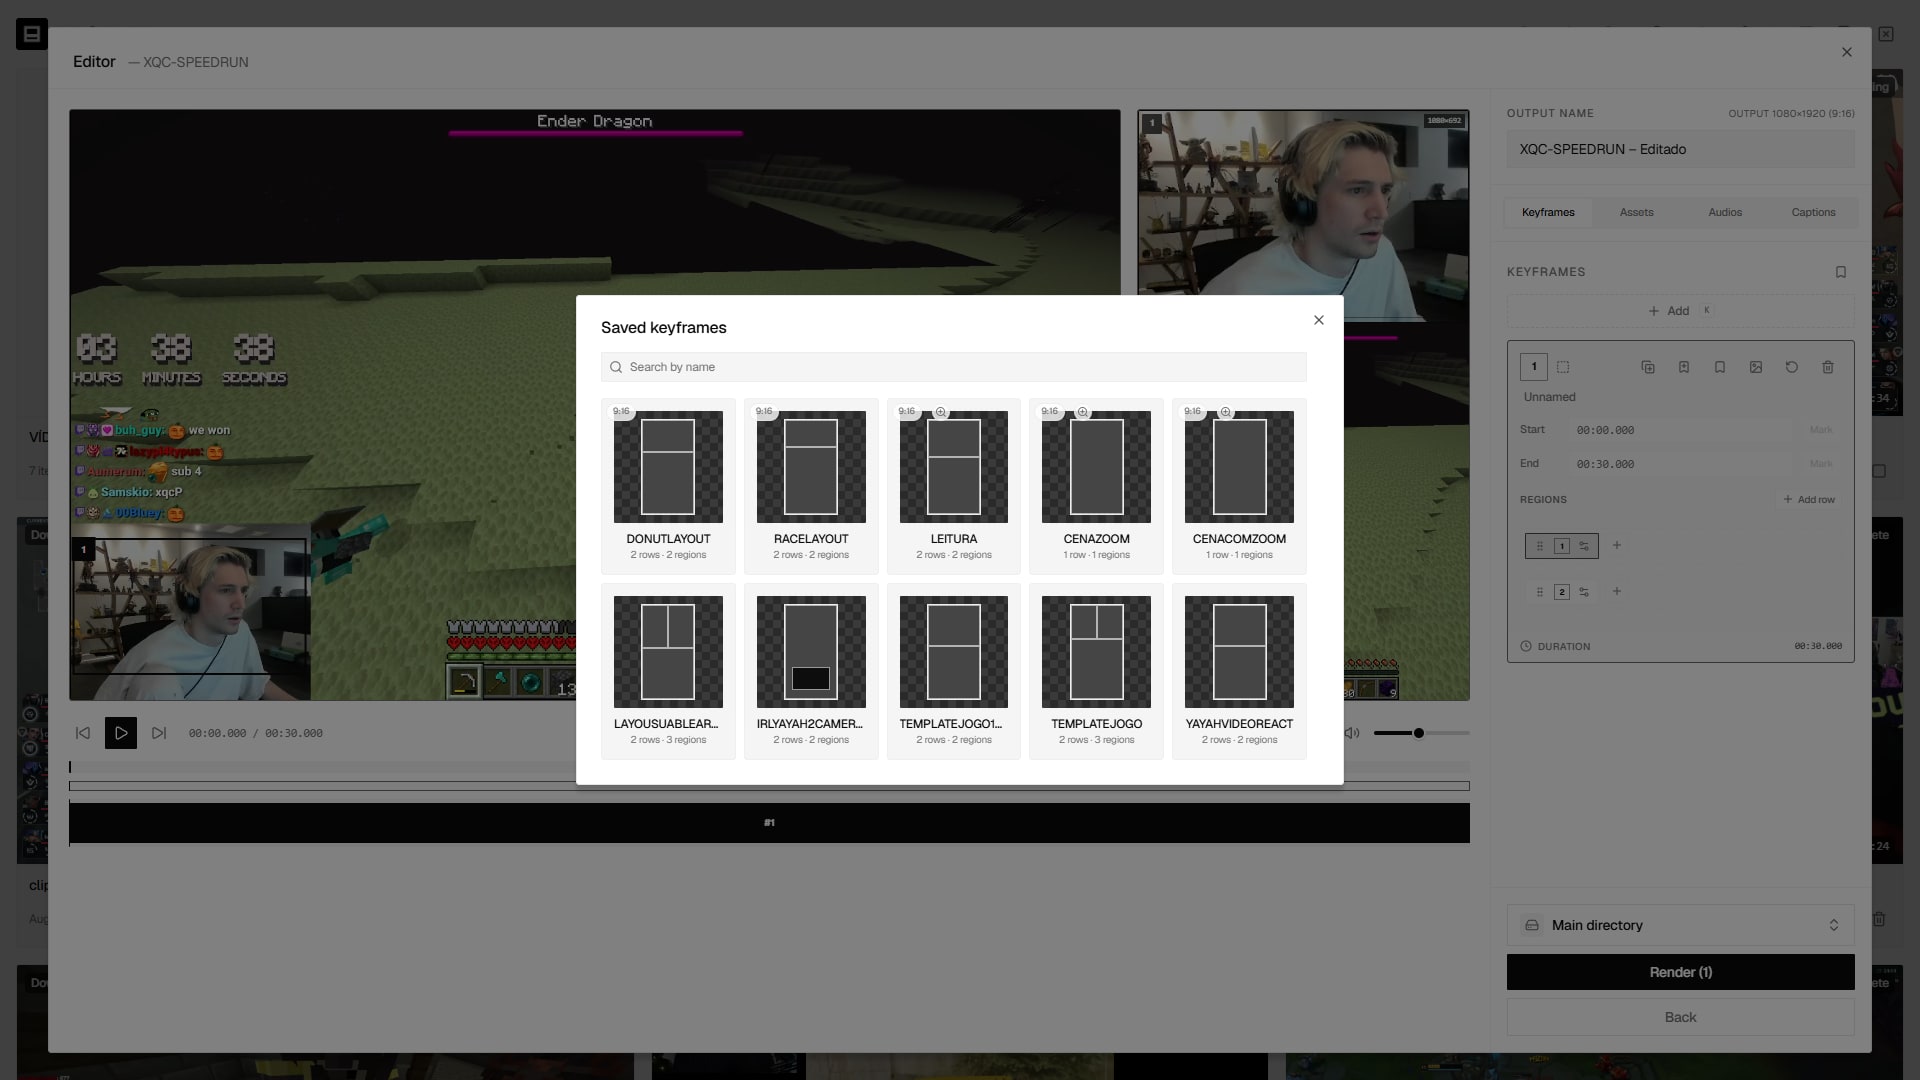Select the CENACOMZOOM saved keyframe
1920x1080 pixels.
coord(1239,485)
